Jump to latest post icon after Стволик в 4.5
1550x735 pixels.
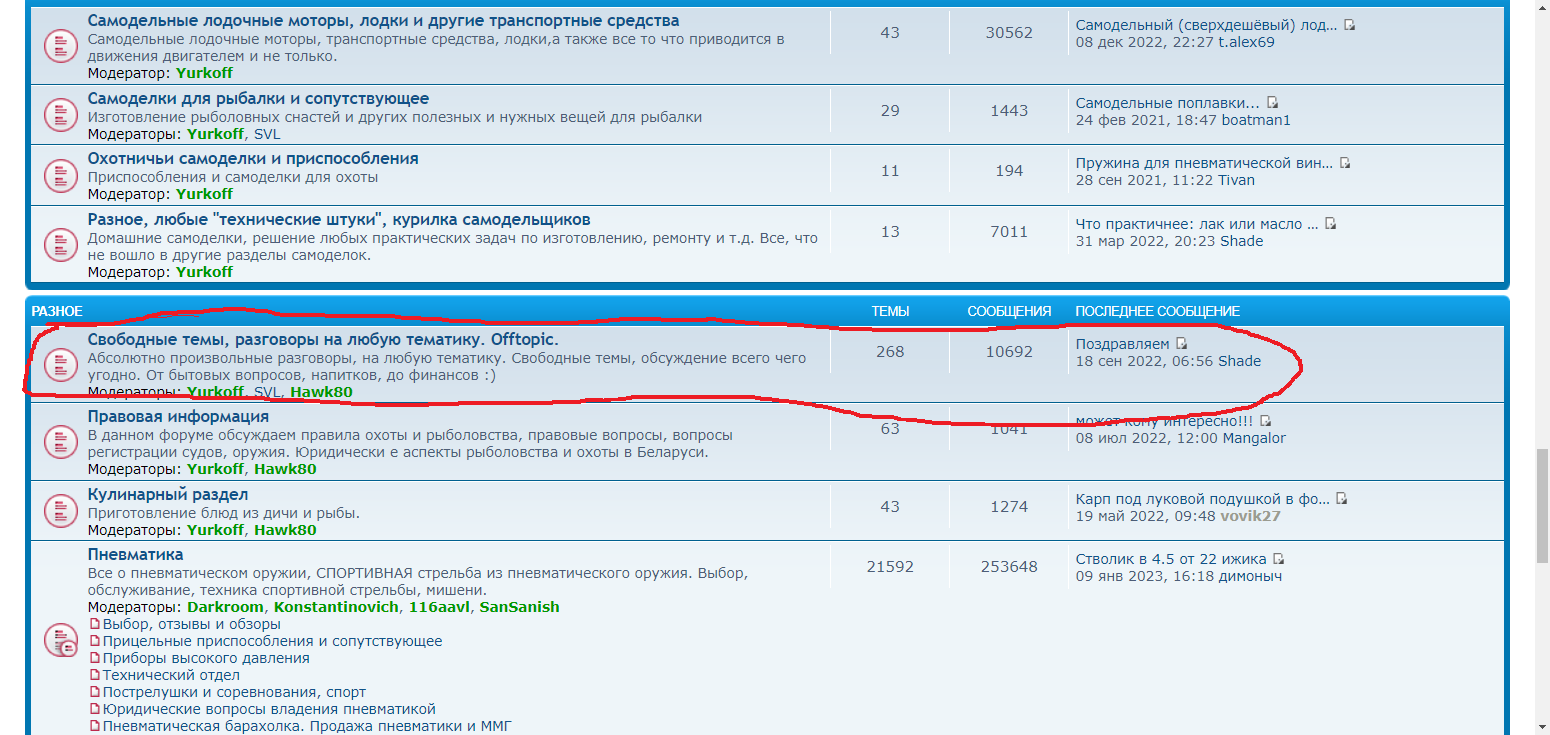pos(1278,559)
